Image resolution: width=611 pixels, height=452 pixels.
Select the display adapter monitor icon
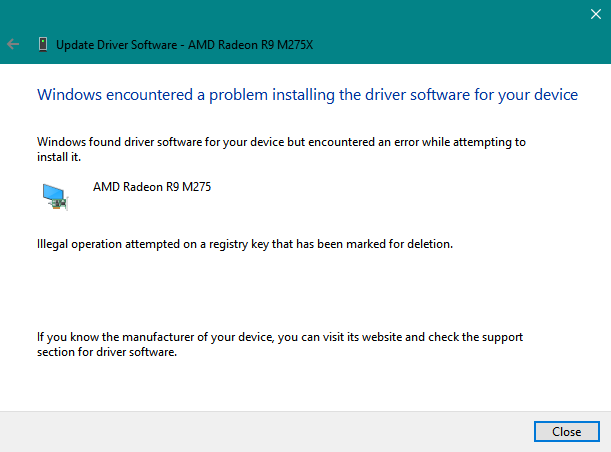tap(55, 197)
